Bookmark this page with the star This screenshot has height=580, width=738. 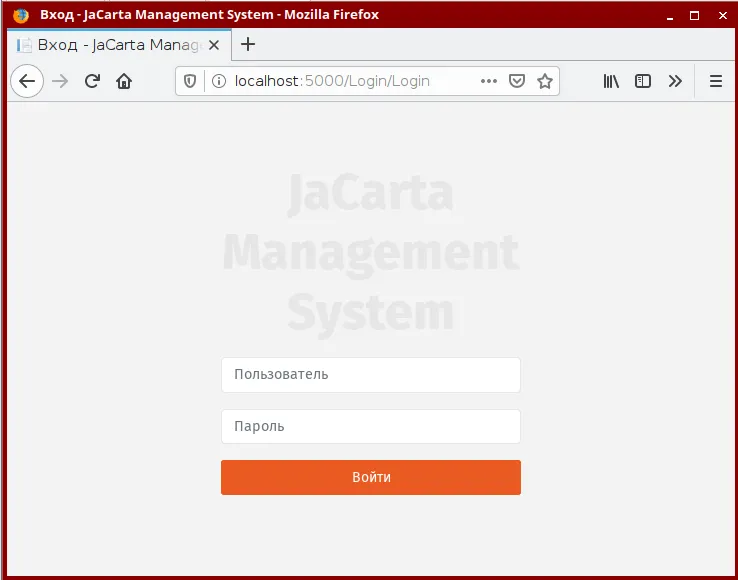[545, 81]
